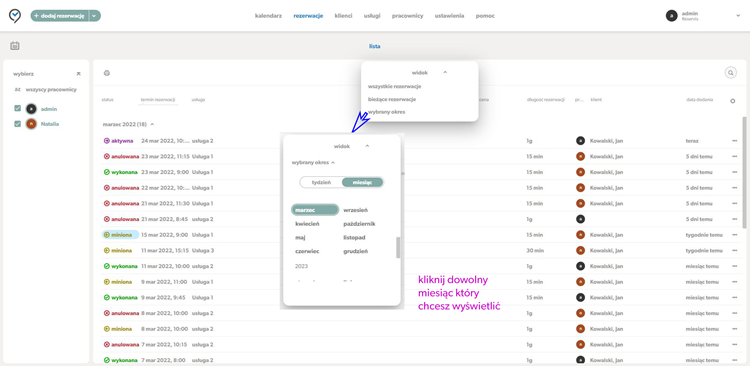The width and height of the screenshot is (750, 366).
Task: Collapse the marzec 2022 (18) group
Action: pyautogui.click(x=152, y=124)
